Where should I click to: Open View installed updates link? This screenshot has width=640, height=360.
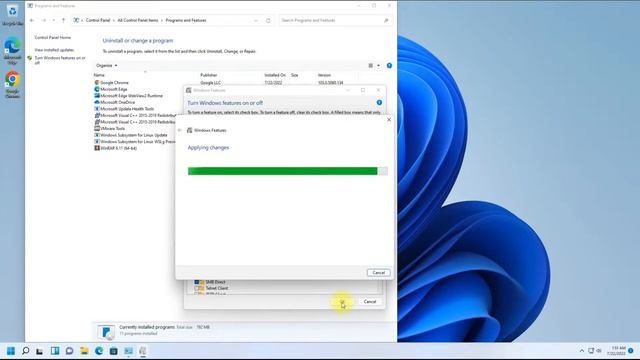54,50
